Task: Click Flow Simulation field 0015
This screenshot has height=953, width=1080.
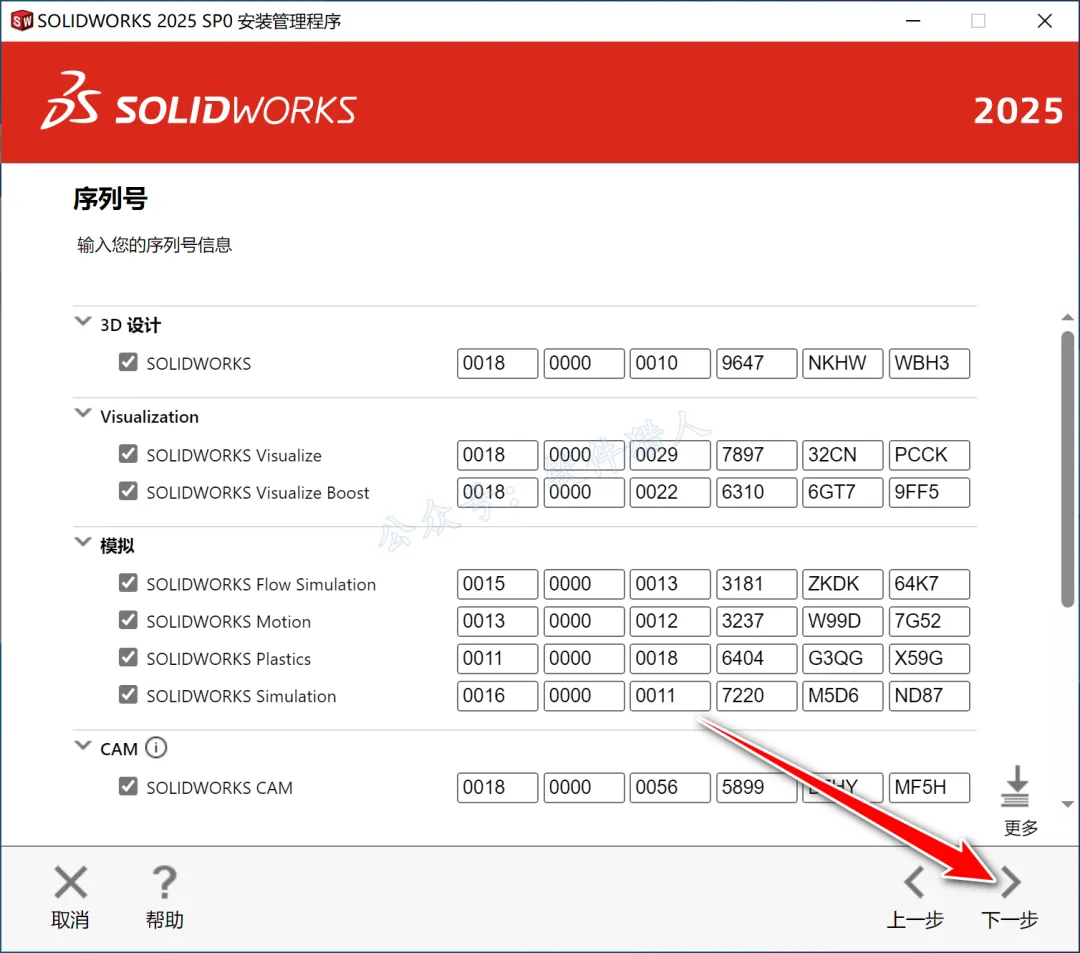Action: pos(497,584)
